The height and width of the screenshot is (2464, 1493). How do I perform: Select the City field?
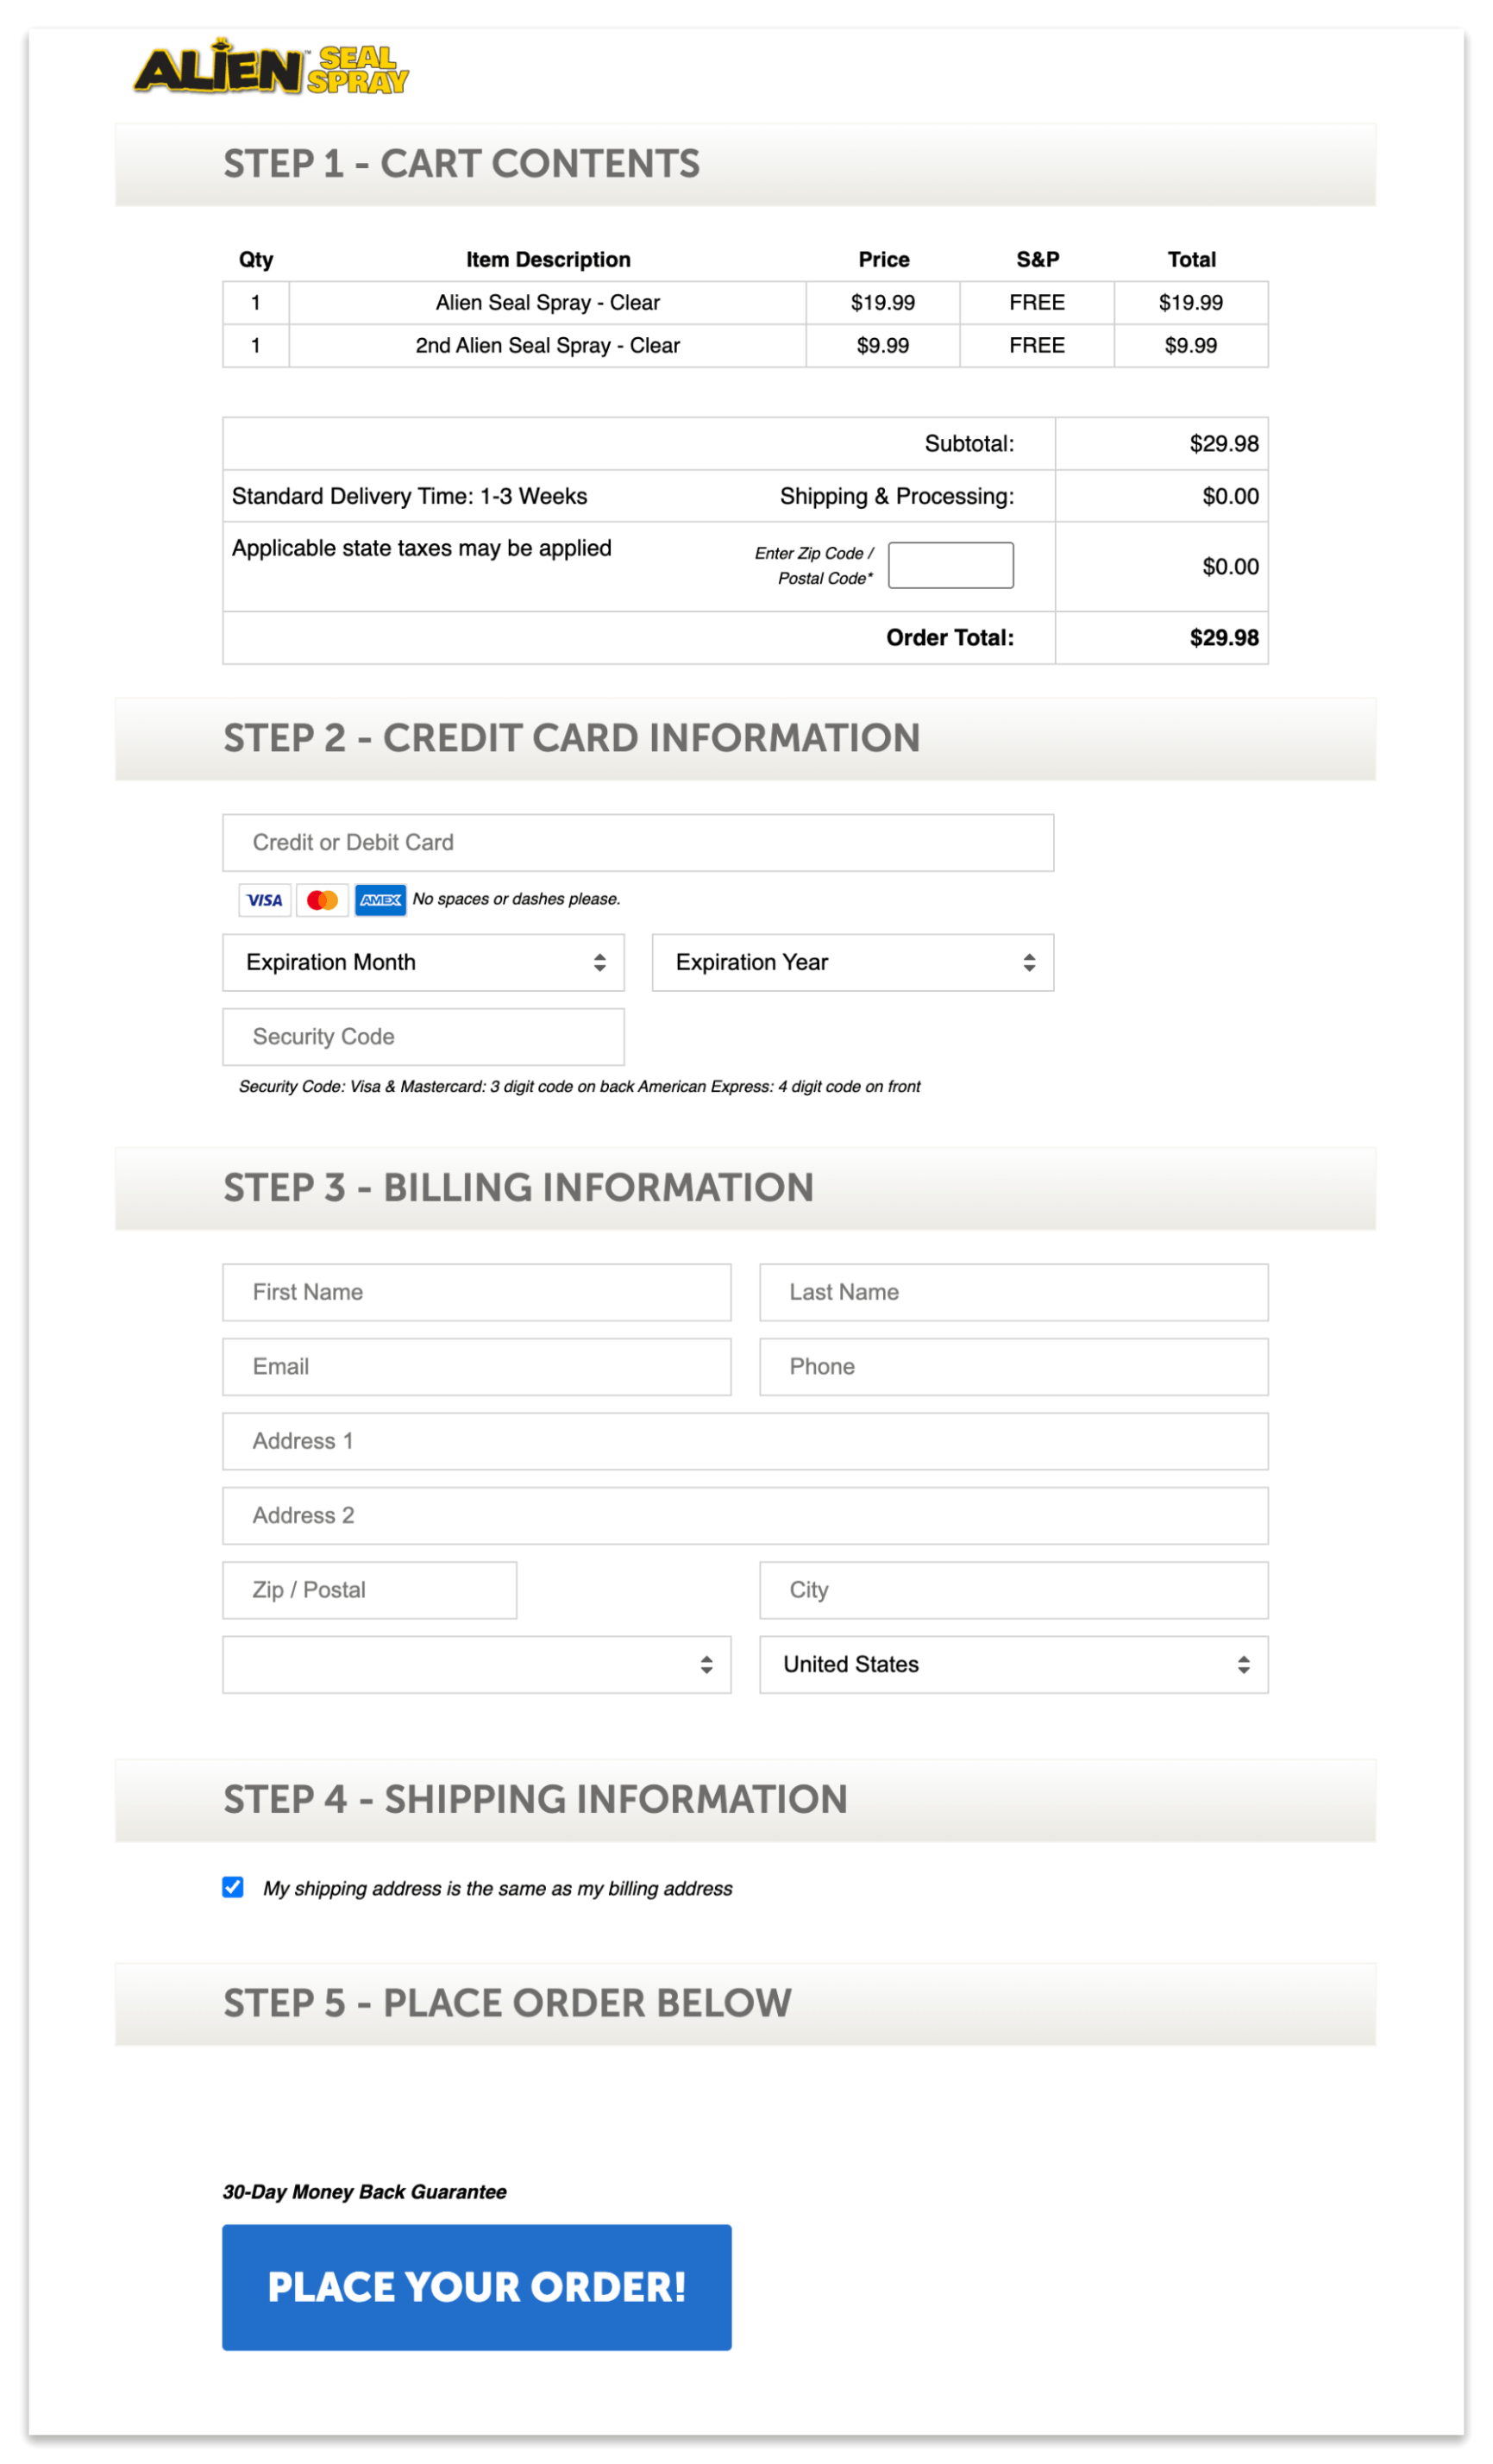1013,1590
